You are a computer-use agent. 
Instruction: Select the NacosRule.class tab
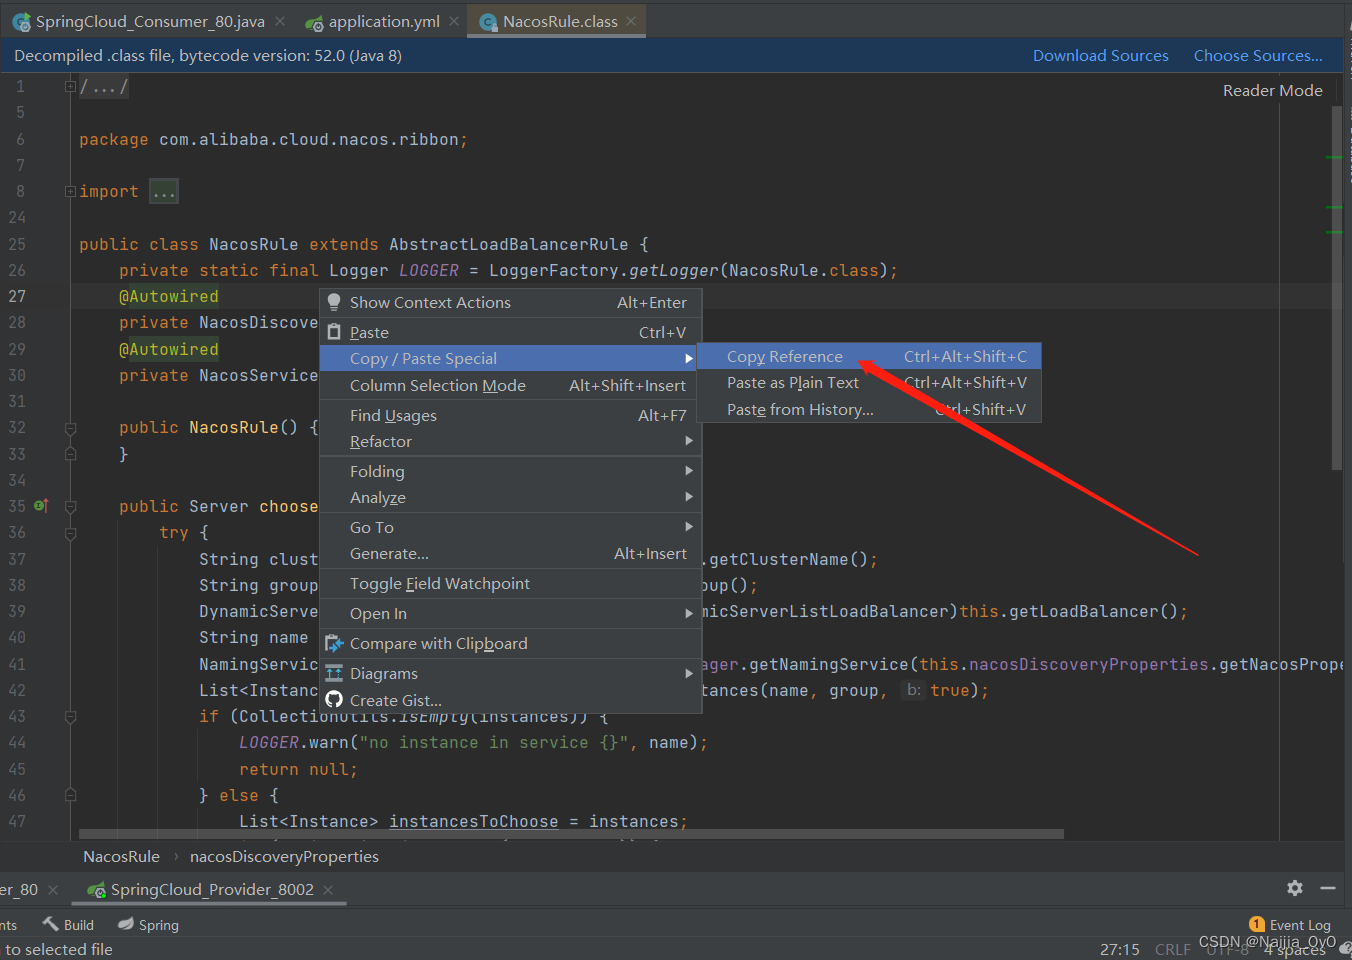560,21
